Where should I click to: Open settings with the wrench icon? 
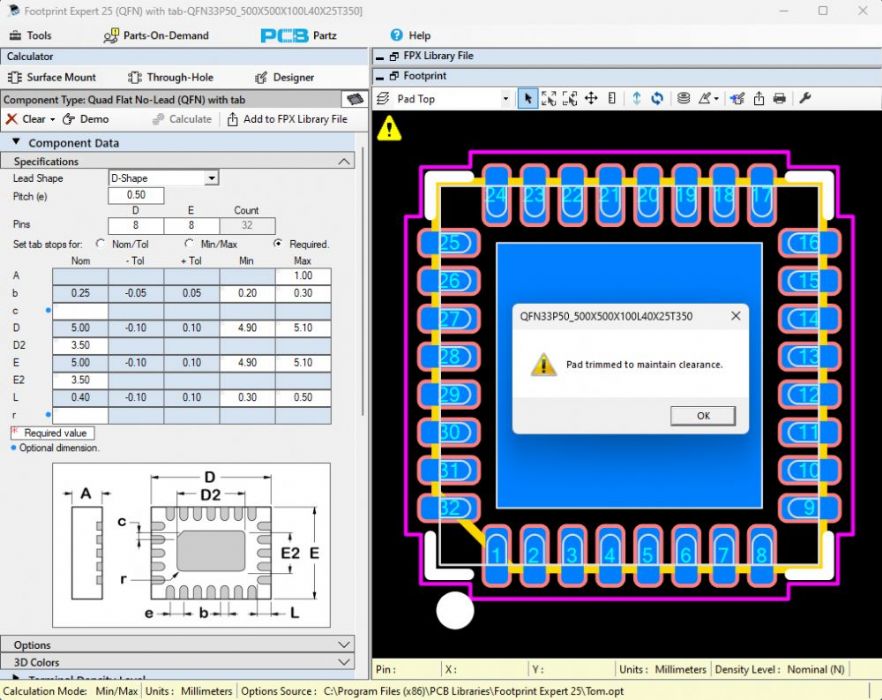[805, 98]
